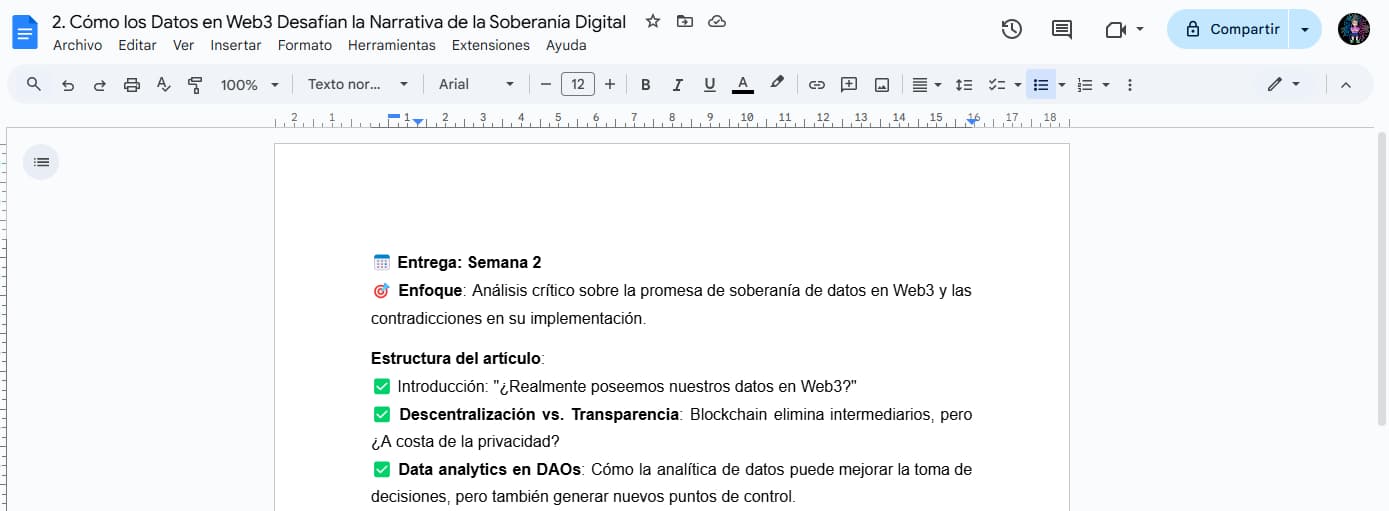1389x511 pixels.
Task: Open the Herramientas menu
Action: 391,45
